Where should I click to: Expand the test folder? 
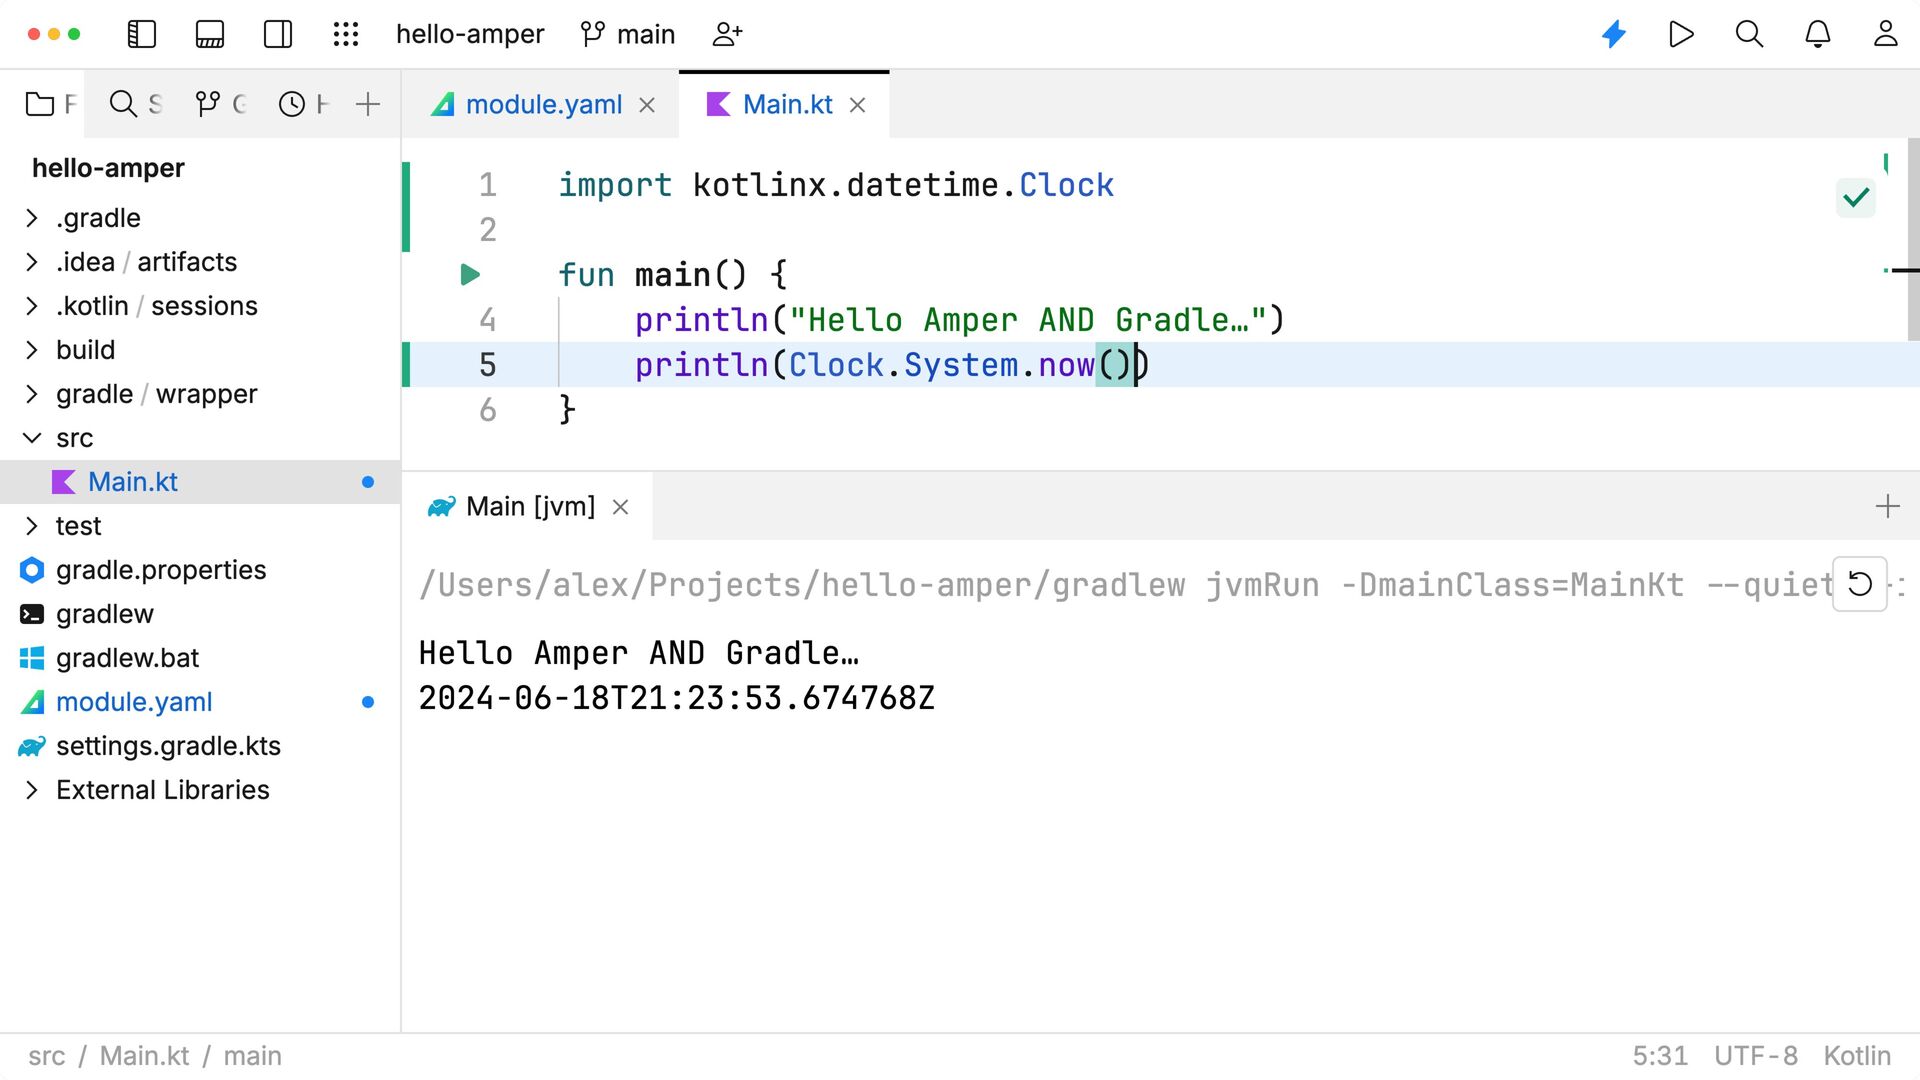[32, 526]
